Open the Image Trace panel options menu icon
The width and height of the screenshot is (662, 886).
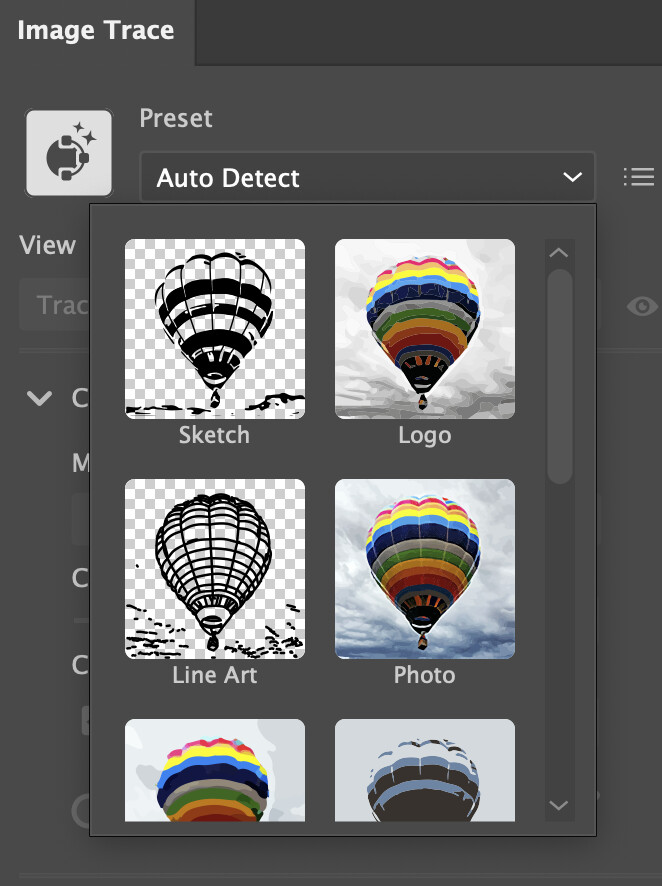point(638,178)
